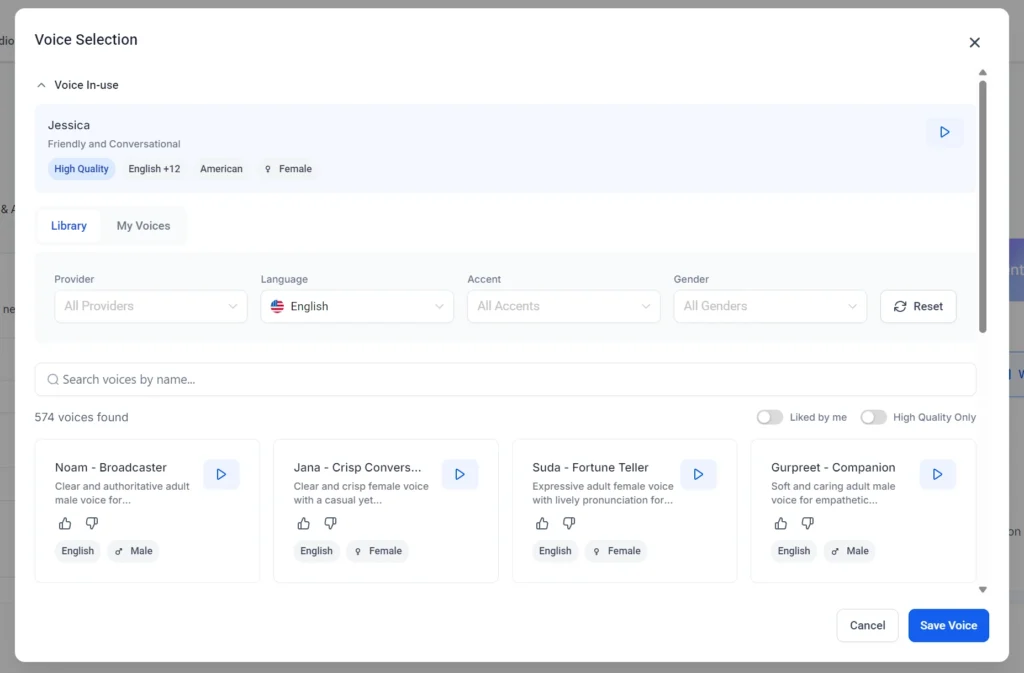Close the Voice Selection dialog
Image resolution: width=1024 pixels, height=673 pixels.
coord(974,42)
